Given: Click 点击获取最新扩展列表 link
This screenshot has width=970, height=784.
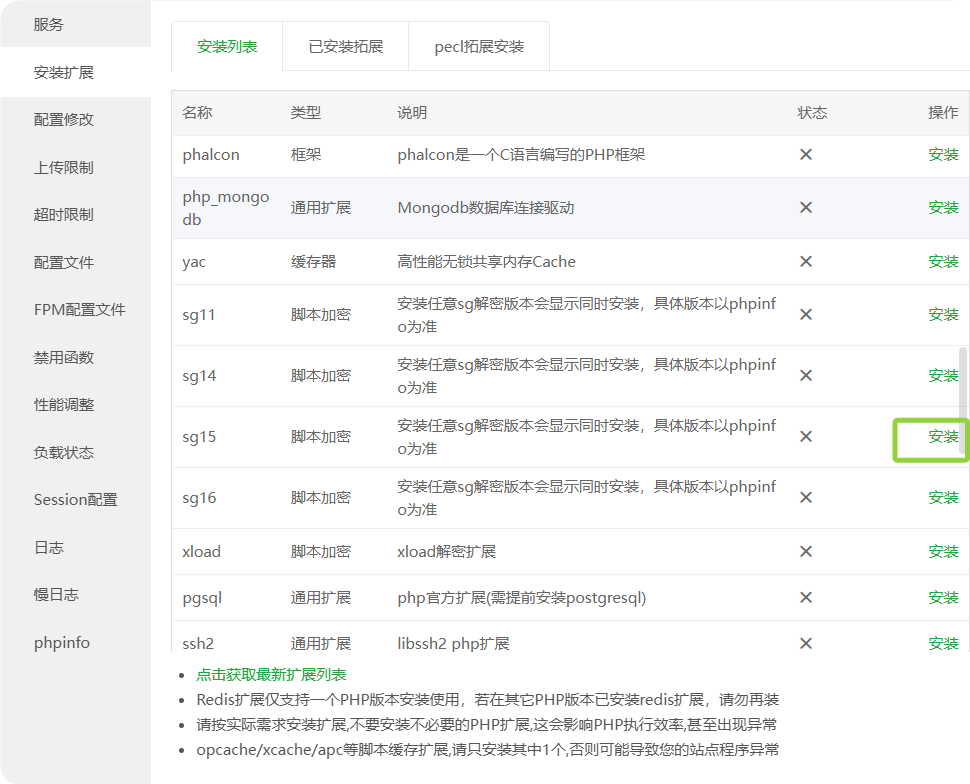Looking at the screenshot, I should [x=271, y=675].
